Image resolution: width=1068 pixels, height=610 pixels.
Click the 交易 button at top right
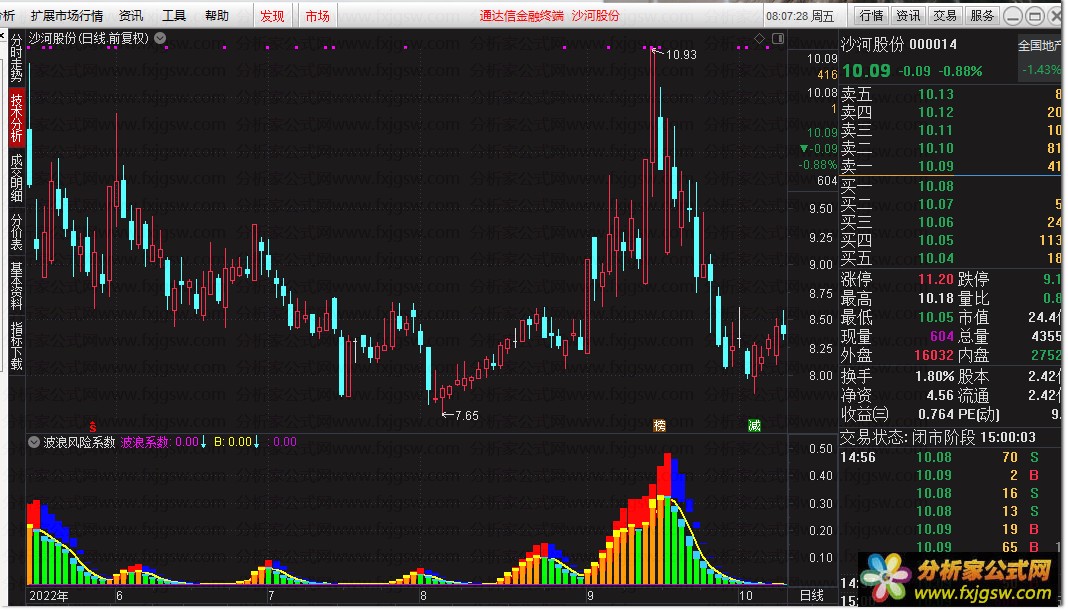point(945,15)
